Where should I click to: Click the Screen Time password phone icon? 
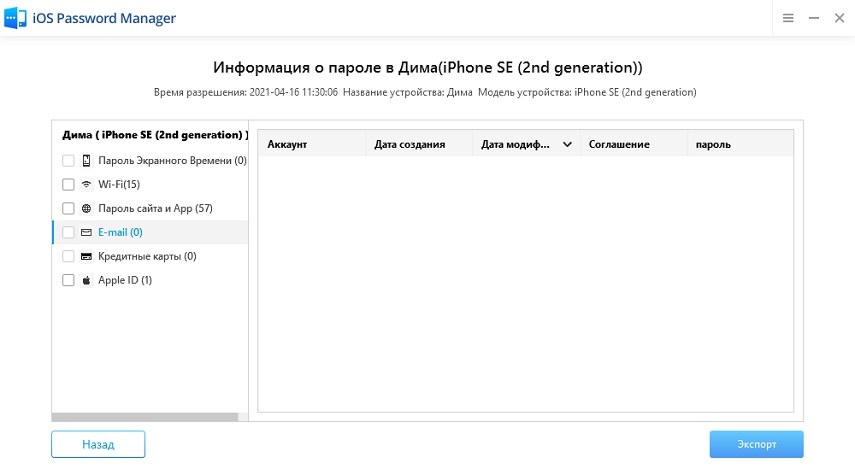tap(86, 160)
